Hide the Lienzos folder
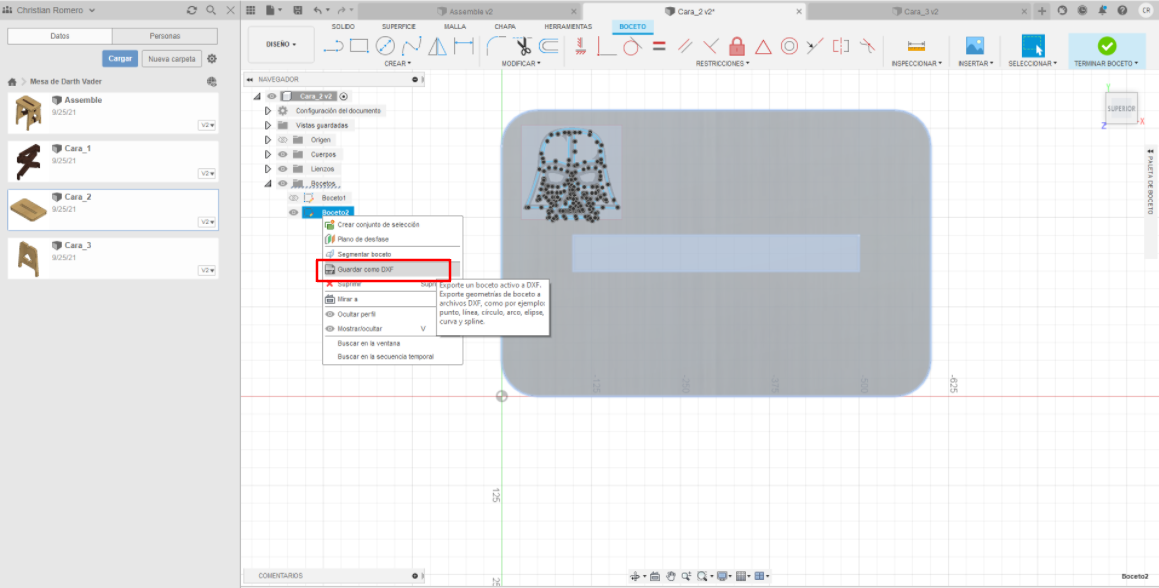 [282, 169]
